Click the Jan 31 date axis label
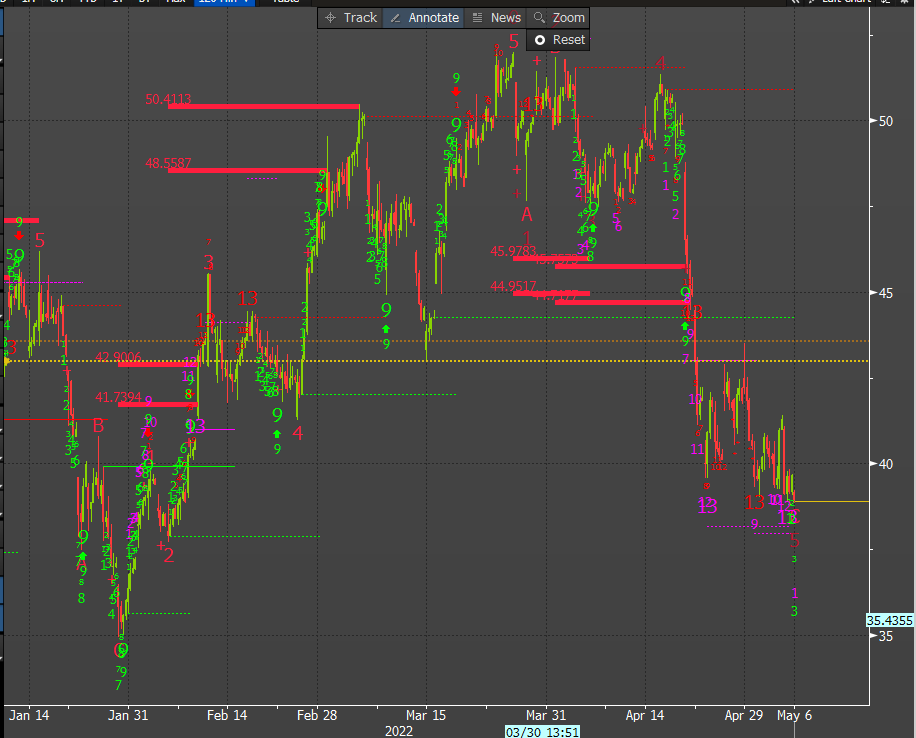The height and width of the screenshot is (738, 916). 128,715
